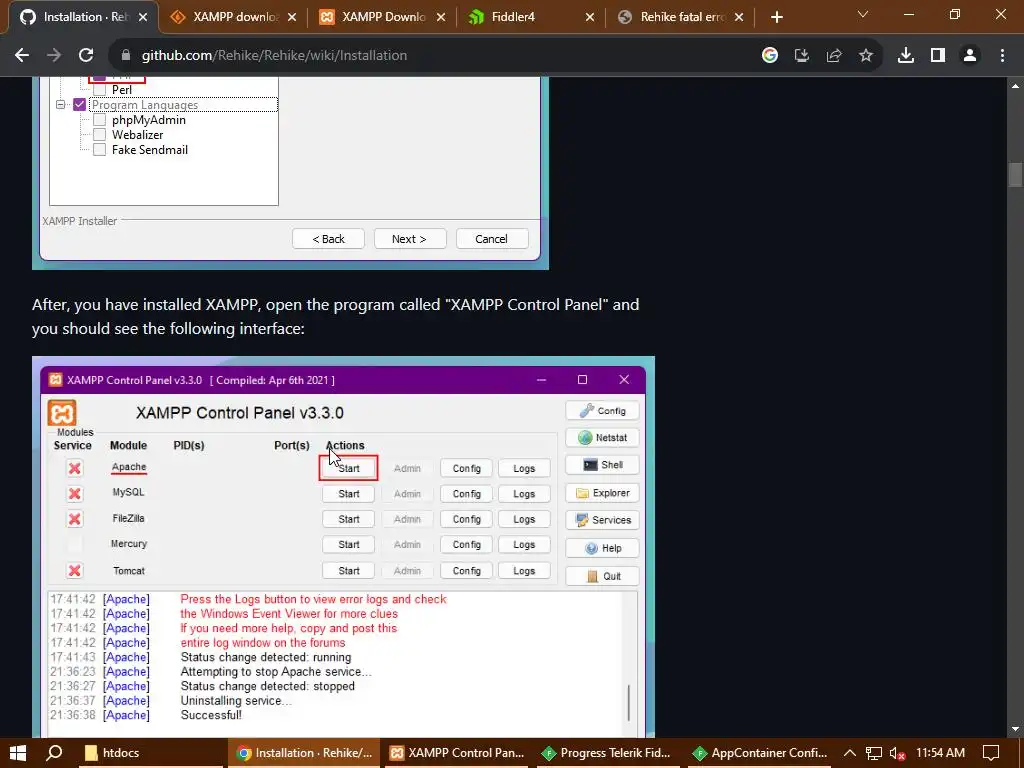Open the tab search chevron
Screen dimensions: 1024x768
pos(863,14)
